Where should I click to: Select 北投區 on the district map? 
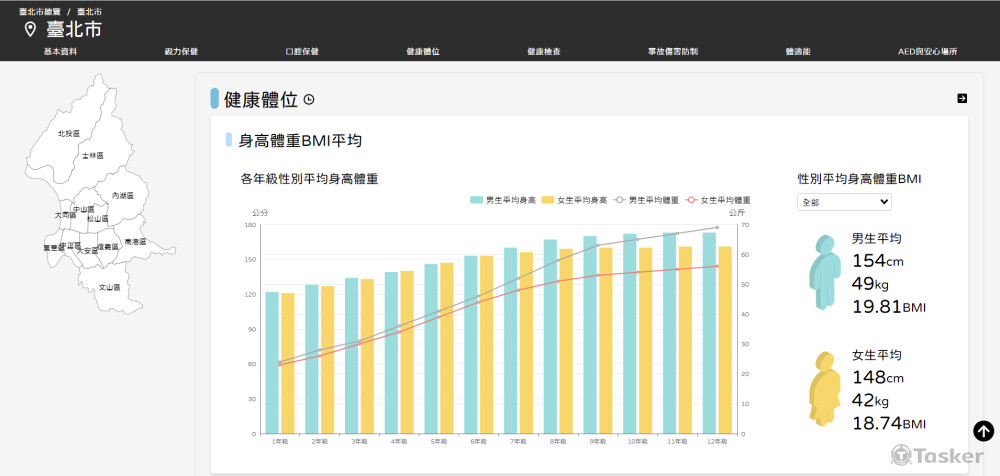pos(68,134)
